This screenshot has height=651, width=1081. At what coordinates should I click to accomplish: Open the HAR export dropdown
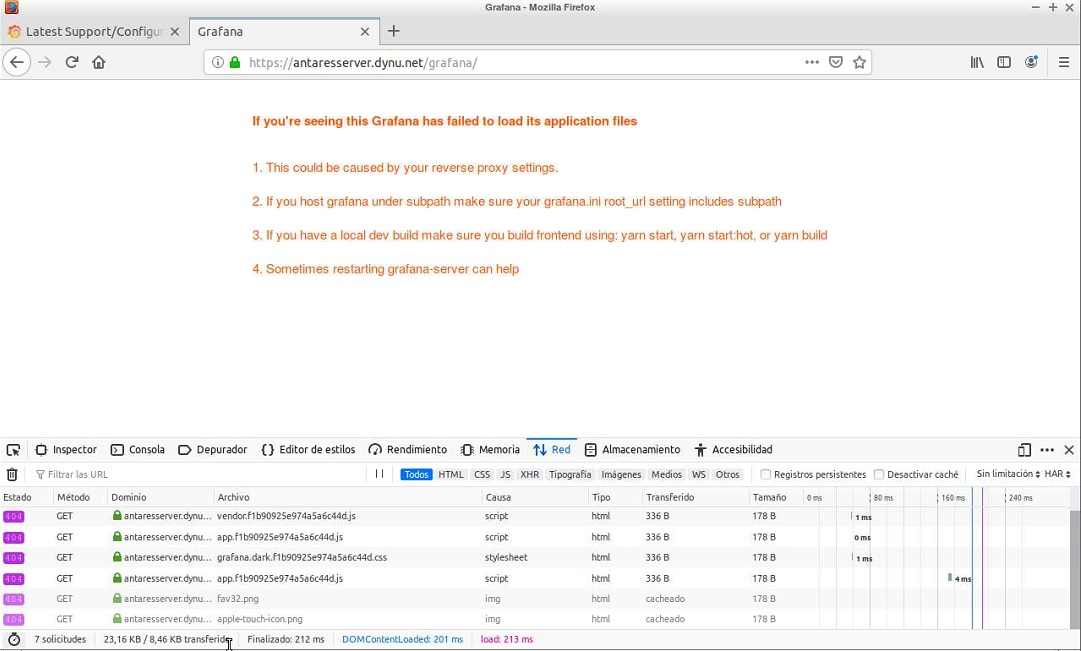click(1058, 474)
